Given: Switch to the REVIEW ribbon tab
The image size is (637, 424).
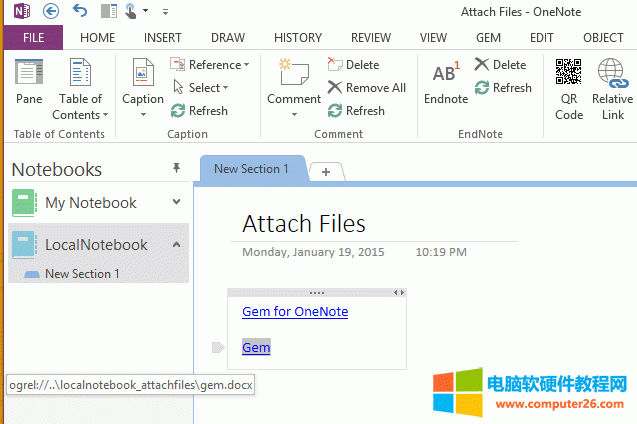Looking at the screenshot, I should click(370, 38).
